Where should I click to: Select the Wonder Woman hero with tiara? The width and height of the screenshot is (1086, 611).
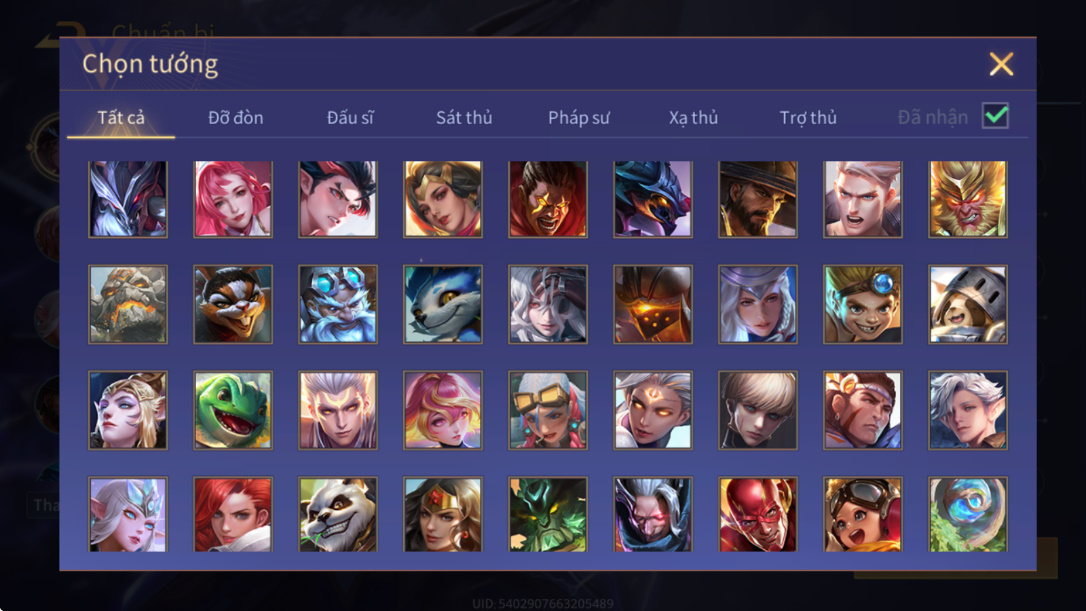point(443,515)
